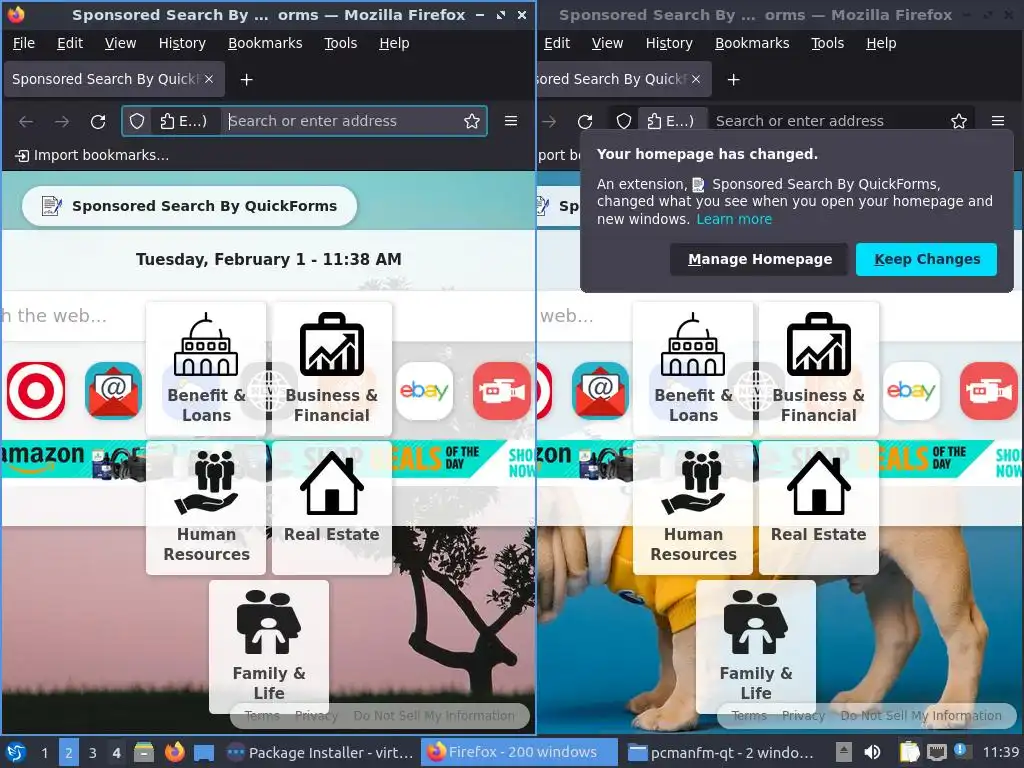The width and height of the screenshot is (1024, 768).
Task: Open volume control in system tray
Action: point(872,753)
